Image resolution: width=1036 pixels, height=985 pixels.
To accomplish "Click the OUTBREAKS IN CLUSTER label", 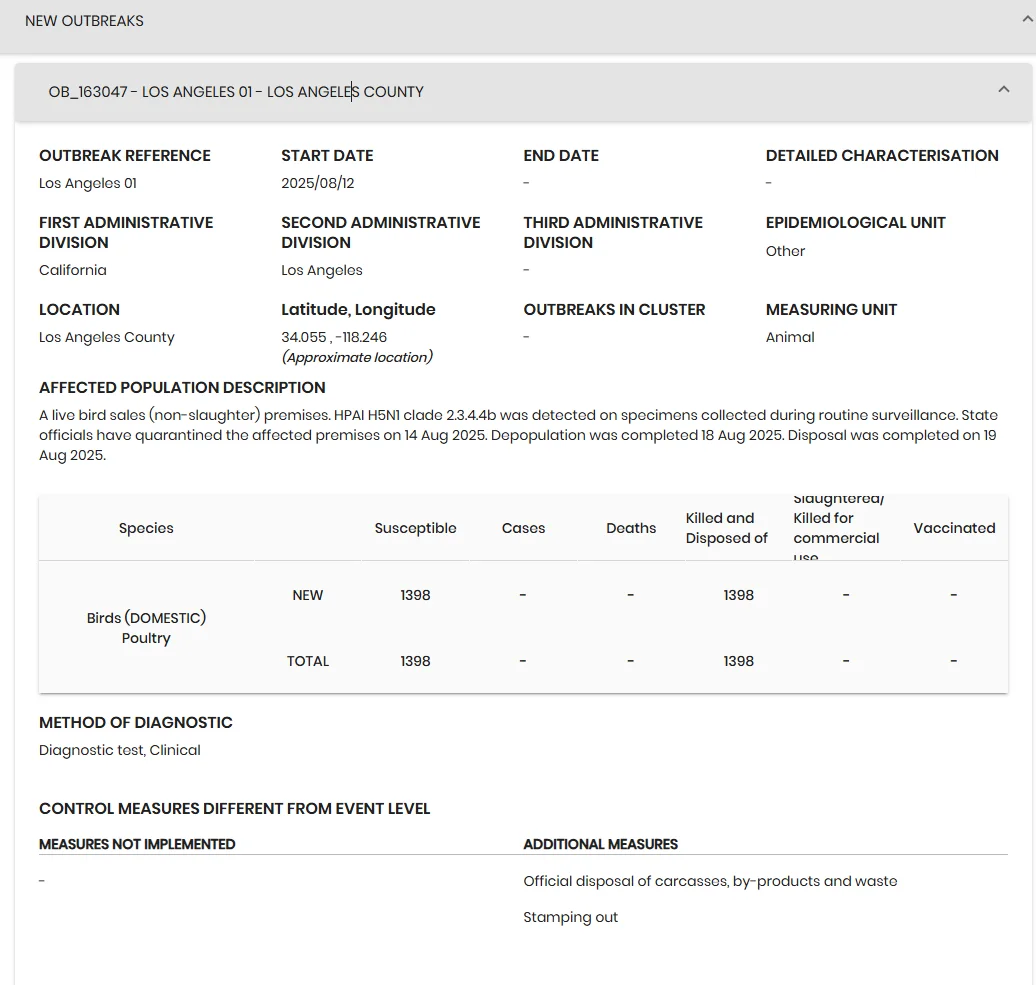I will click(614, 310).
